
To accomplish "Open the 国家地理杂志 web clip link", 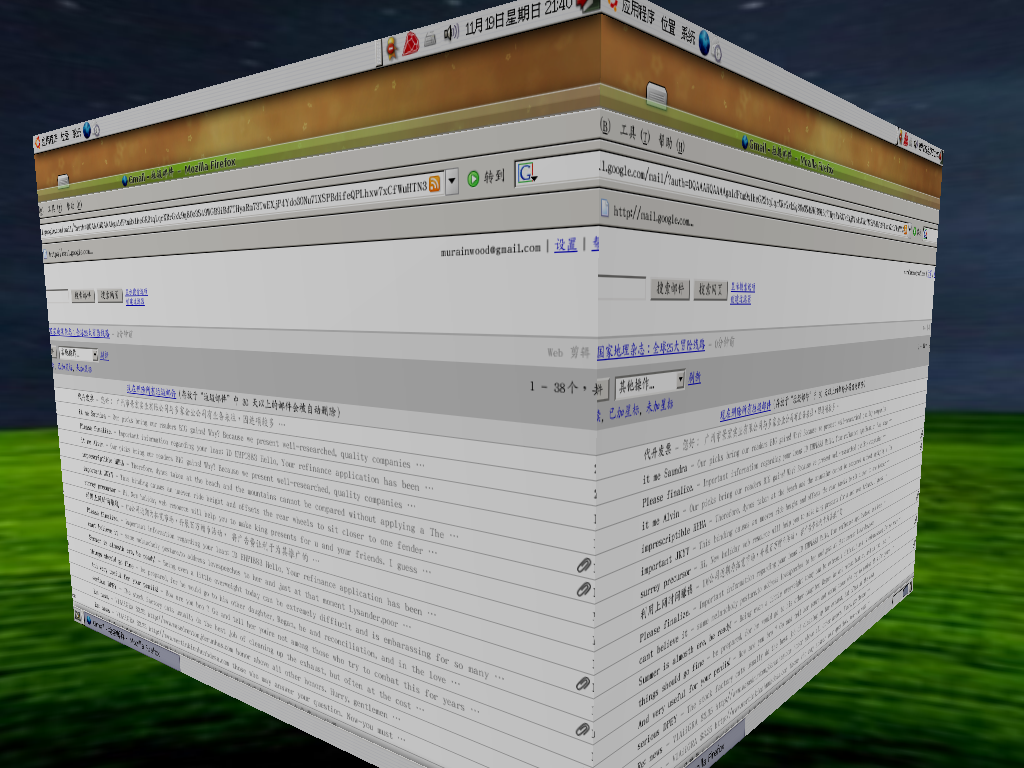I will [x=651, y=348].
